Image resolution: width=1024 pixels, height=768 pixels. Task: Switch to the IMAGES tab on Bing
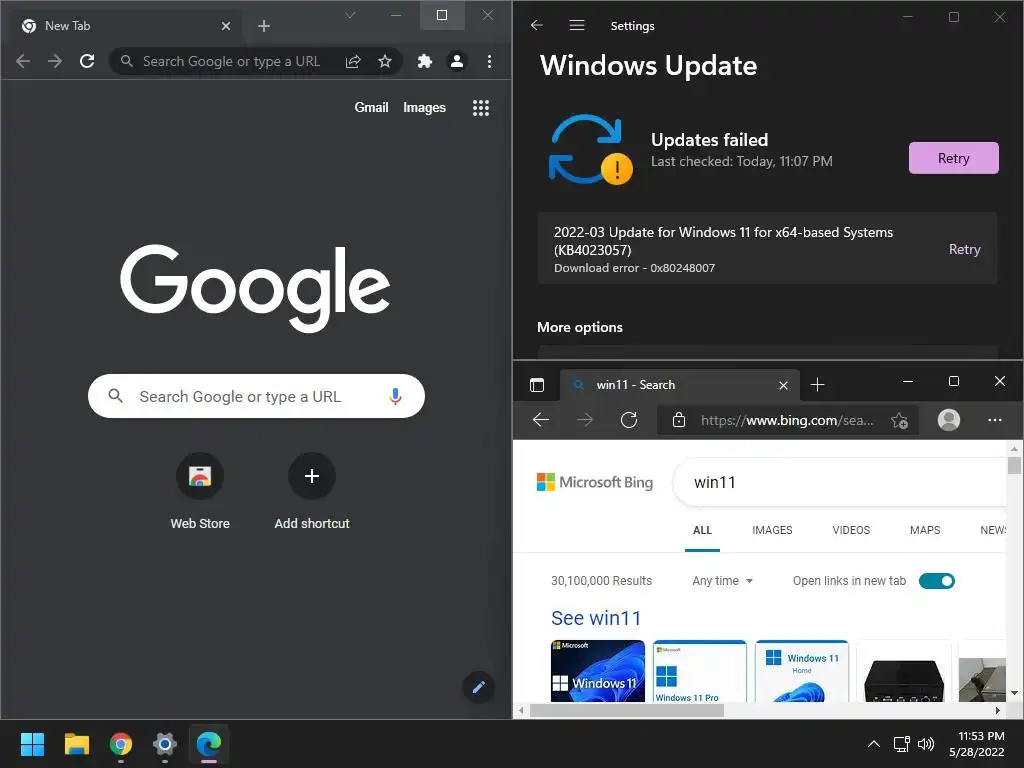(x=772, y=530)
